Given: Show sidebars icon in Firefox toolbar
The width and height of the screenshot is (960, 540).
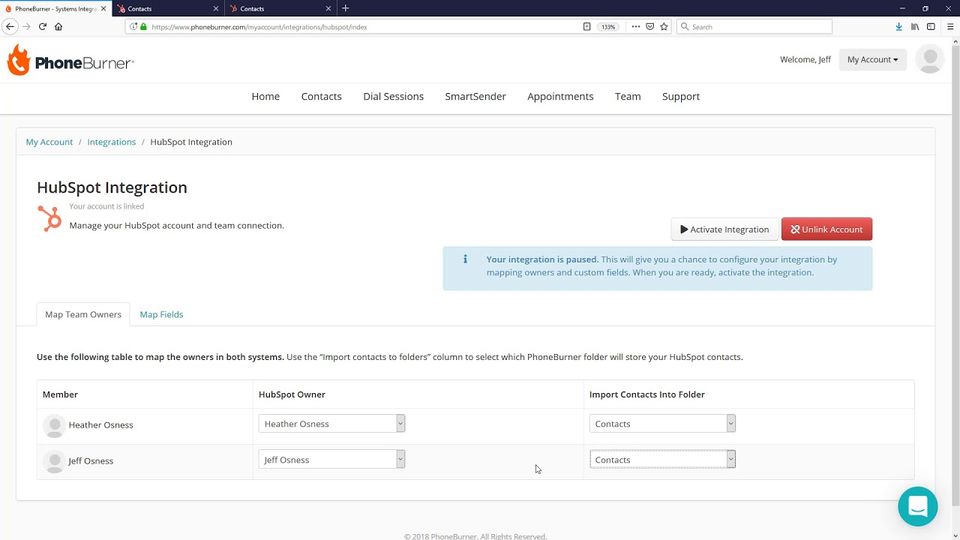Looking at the screenshot, I should pos(931,26).
